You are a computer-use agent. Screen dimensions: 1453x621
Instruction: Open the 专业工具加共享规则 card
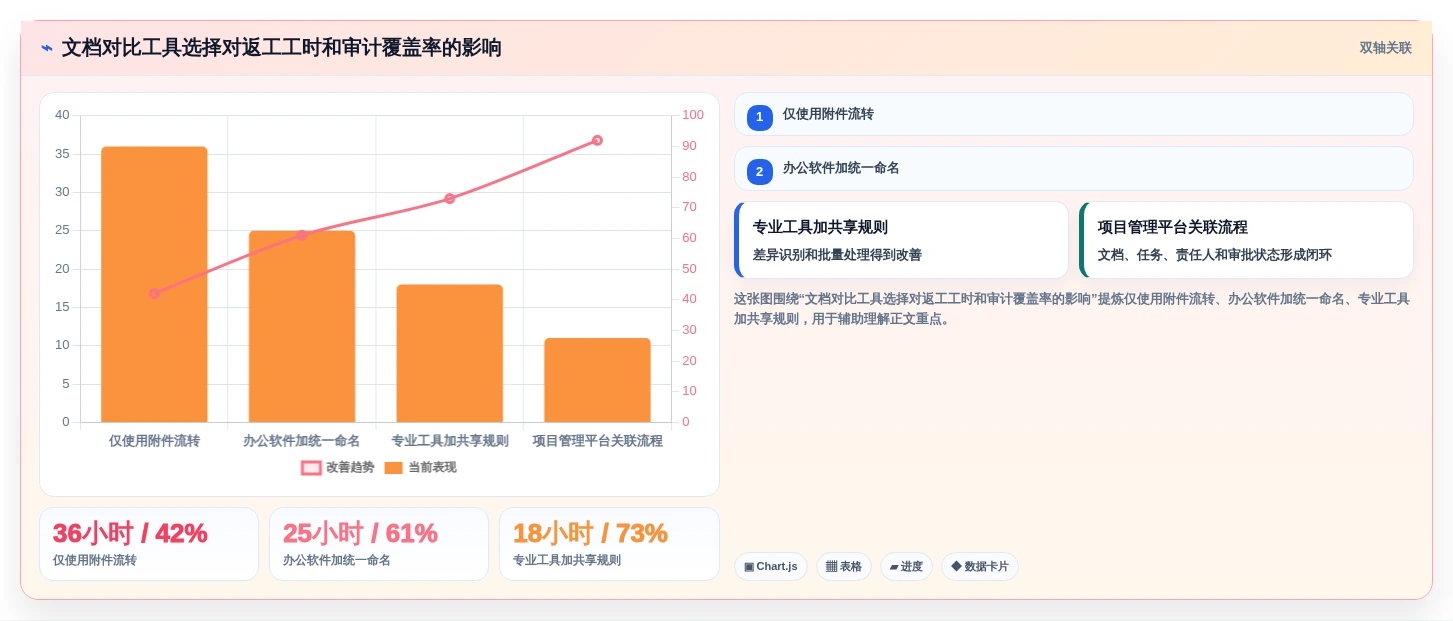(x=901, y=240)
